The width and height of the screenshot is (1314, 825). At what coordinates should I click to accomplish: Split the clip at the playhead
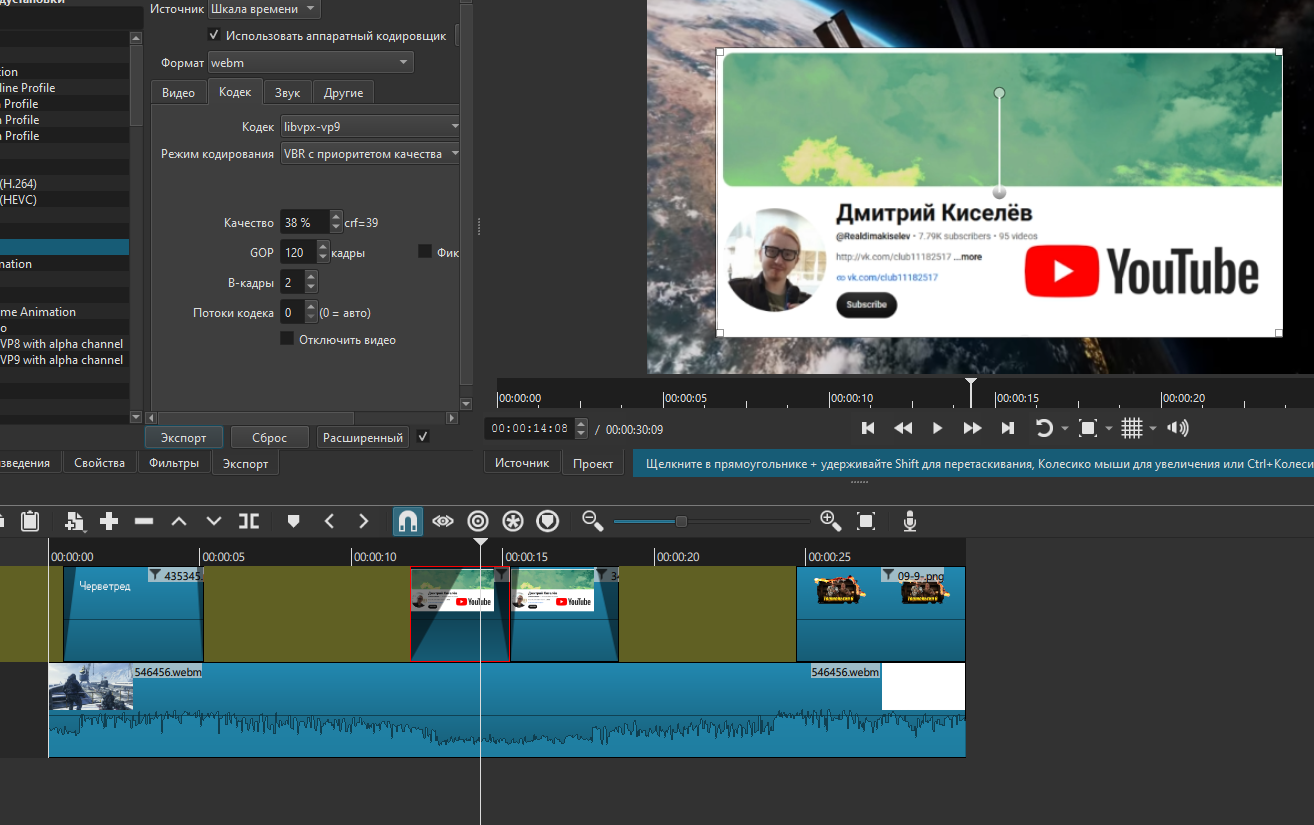pyautogui.click(x=249, y=521)
